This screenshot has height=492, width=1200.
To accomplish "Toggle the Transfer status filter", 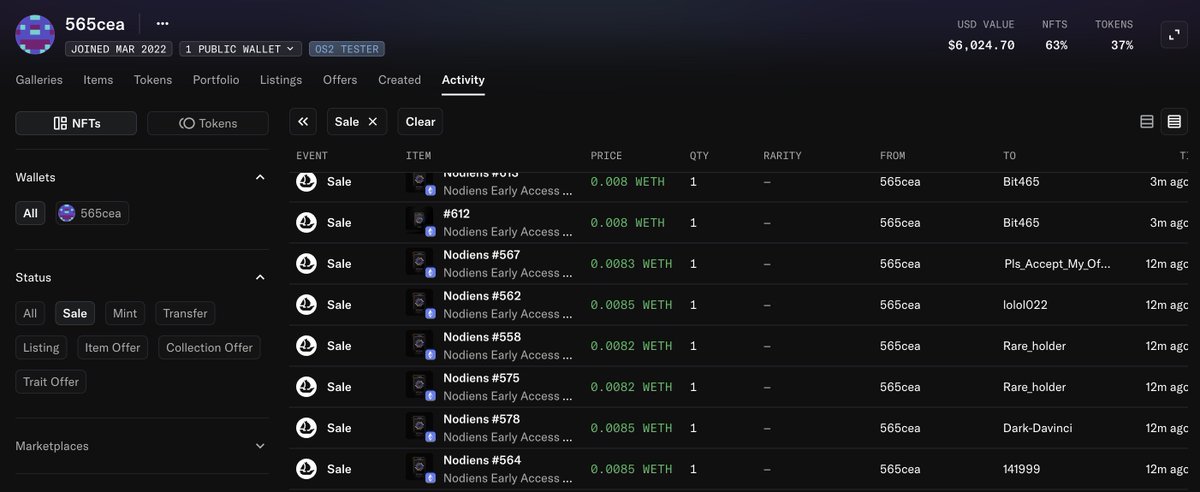I will click(x=185, y=313).
